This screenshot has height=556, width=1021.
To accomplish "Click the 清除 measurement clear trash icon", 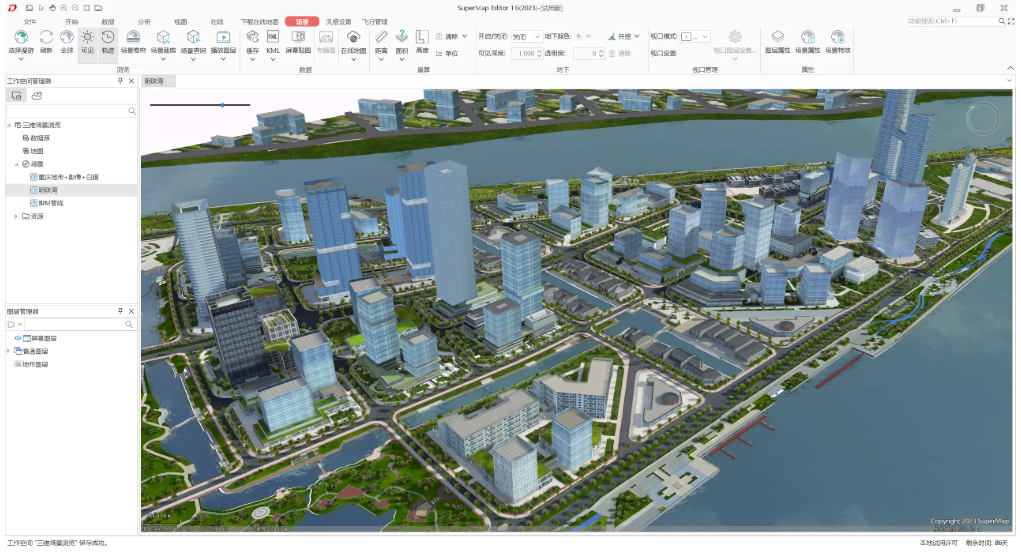I will [440, 36].
